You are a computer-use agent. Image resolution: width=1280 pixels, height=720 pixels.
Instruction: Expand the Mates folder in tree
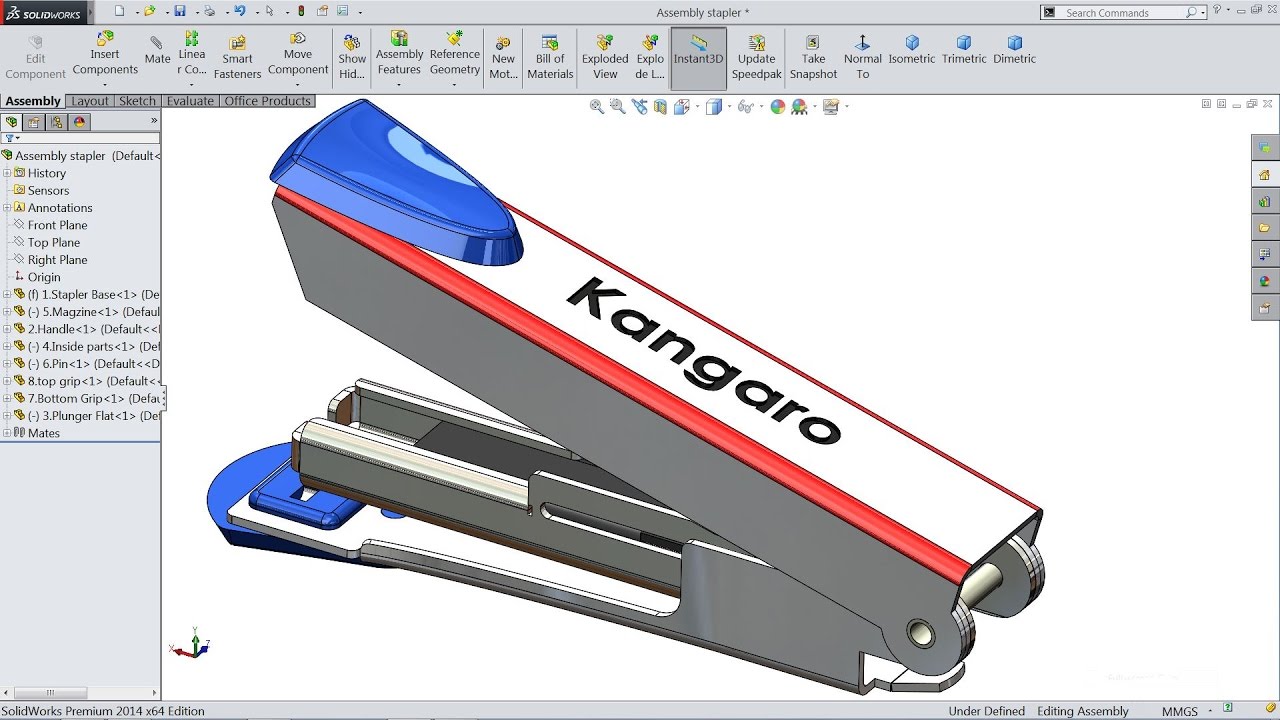coord(7,433)
